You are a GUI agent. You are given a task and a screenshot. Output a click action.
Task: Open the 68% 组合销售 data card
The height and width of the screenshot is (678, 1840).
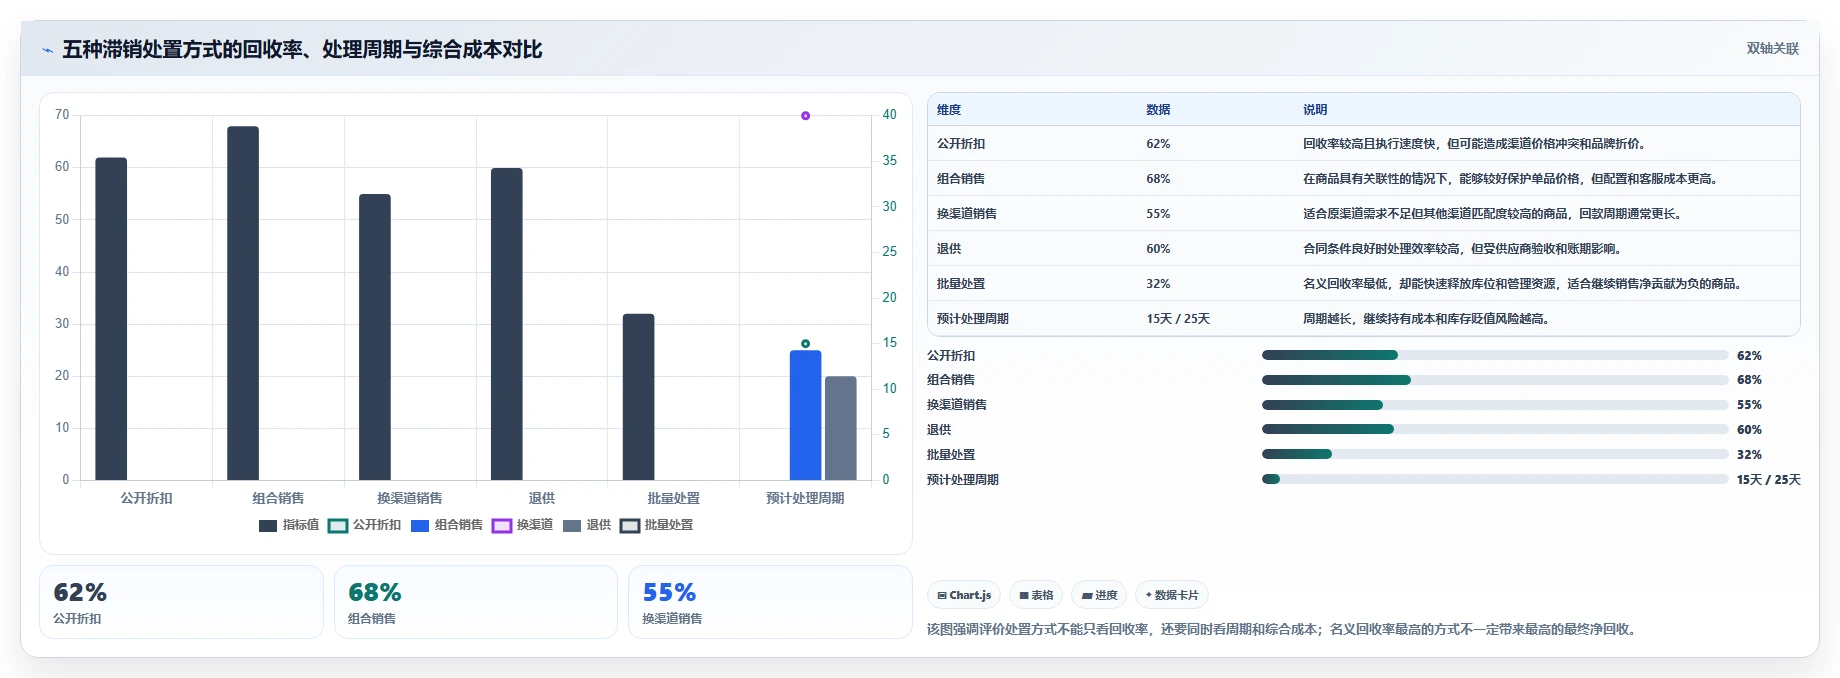(x=476, y=602)
